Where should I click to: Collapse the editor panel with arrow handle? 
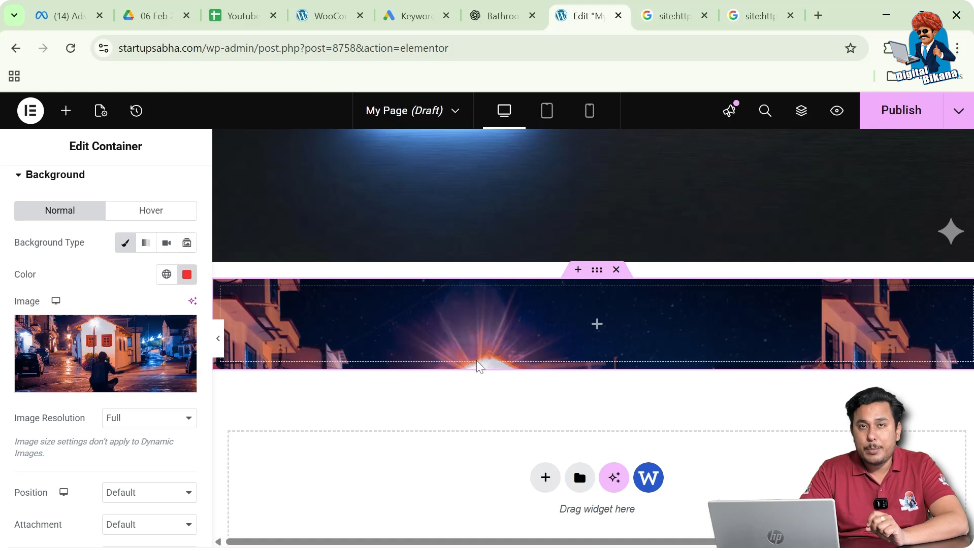point(218,339)
